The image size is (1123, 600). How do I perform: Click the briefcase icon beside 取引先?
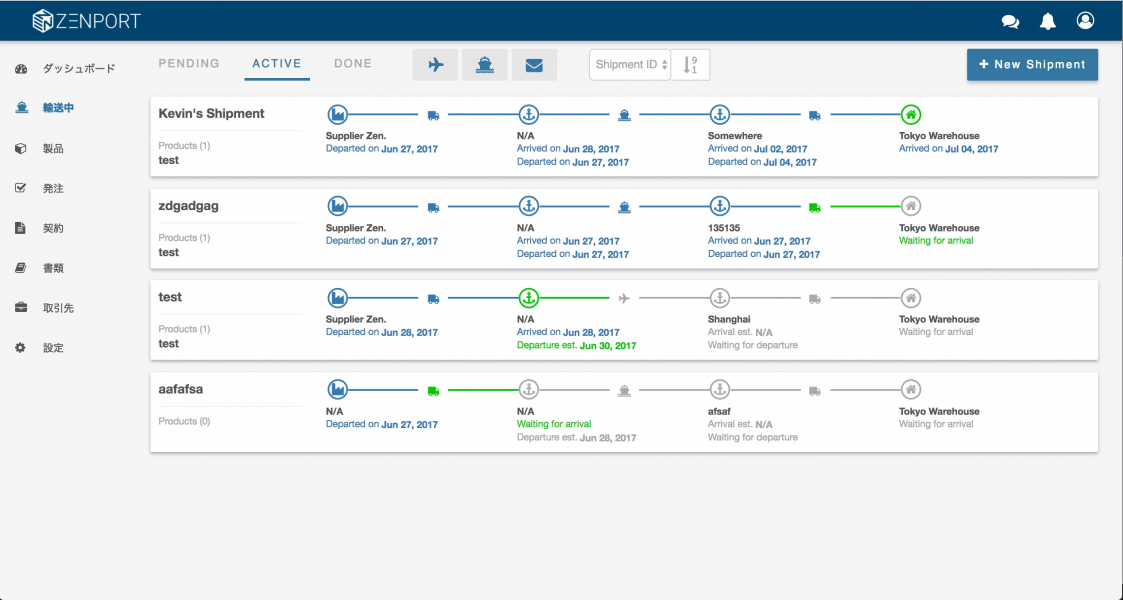[x=21, y=308]
